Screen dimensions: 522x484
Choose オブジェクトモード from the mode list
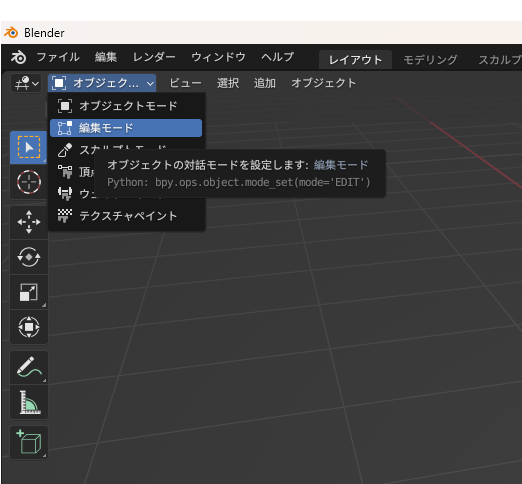(x=126, y=106)
